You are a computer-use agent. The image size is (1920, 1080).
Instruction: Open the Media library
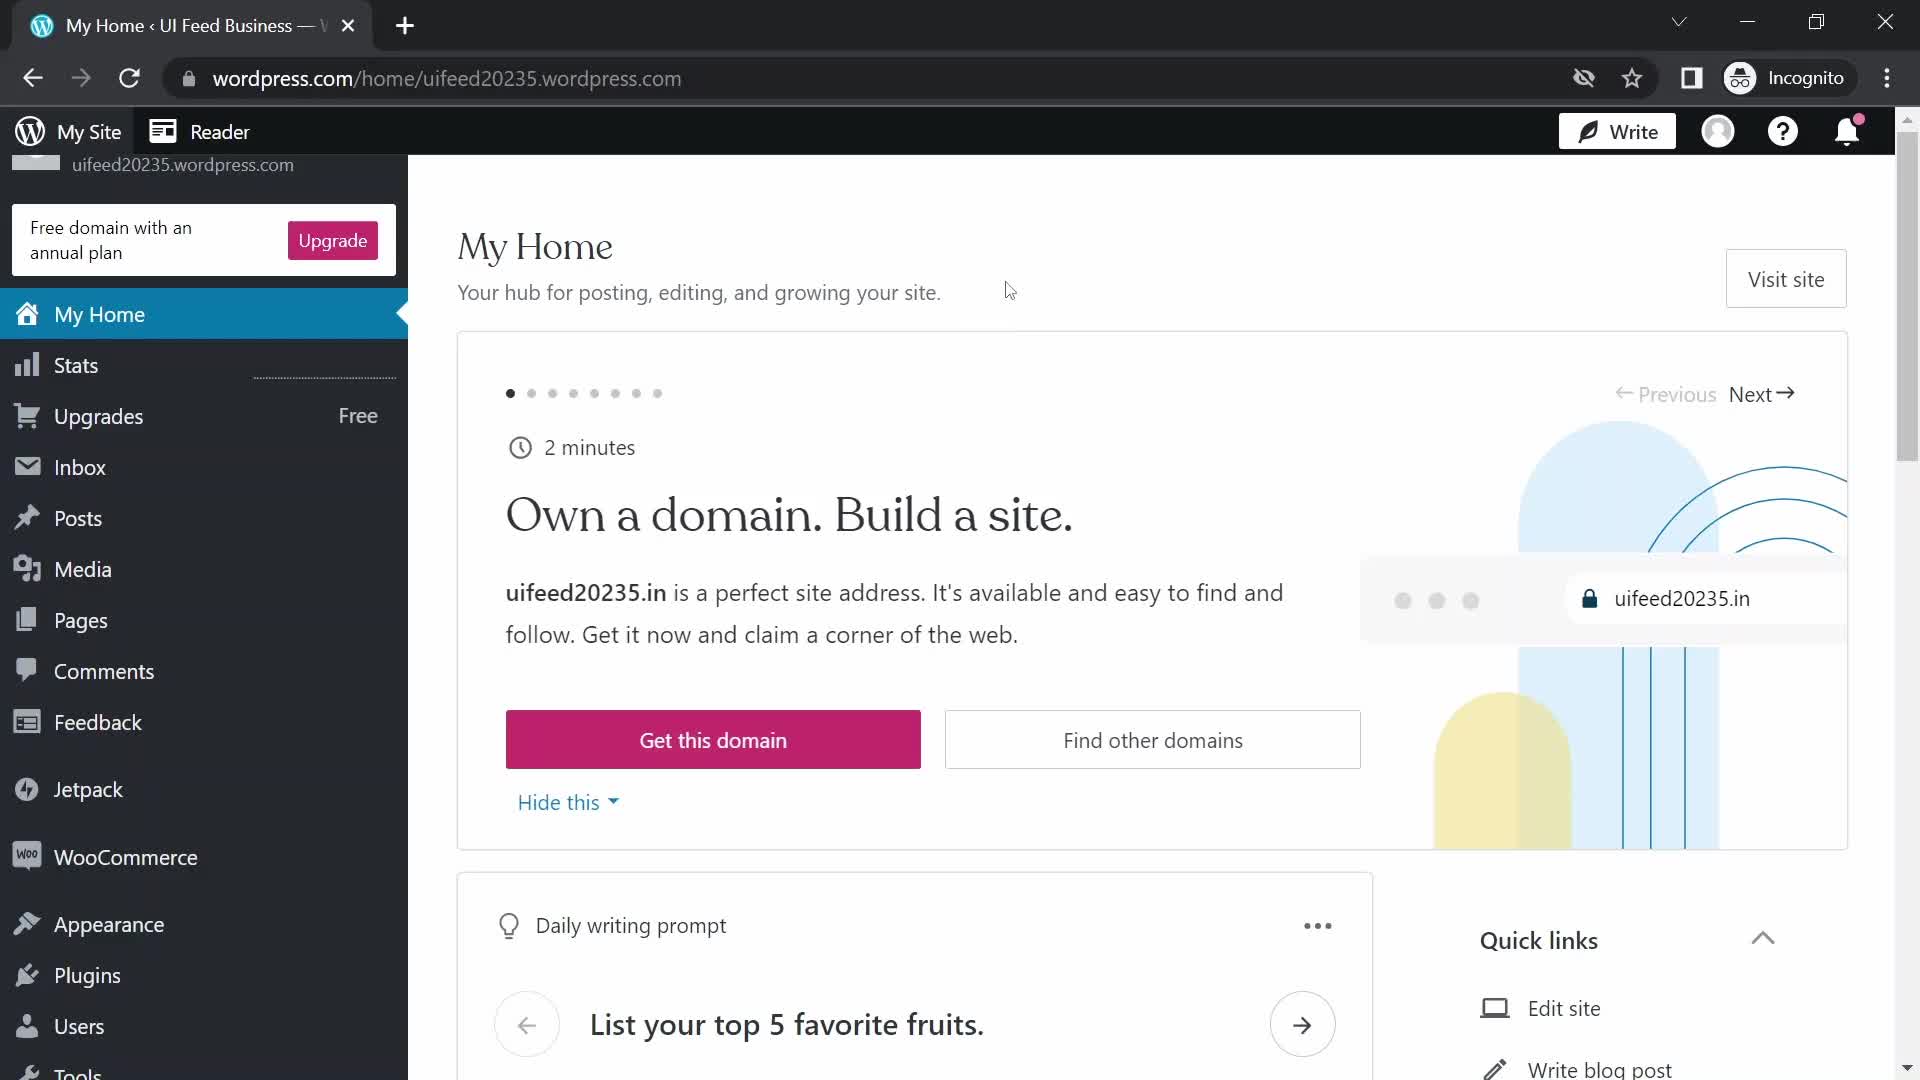82,568
